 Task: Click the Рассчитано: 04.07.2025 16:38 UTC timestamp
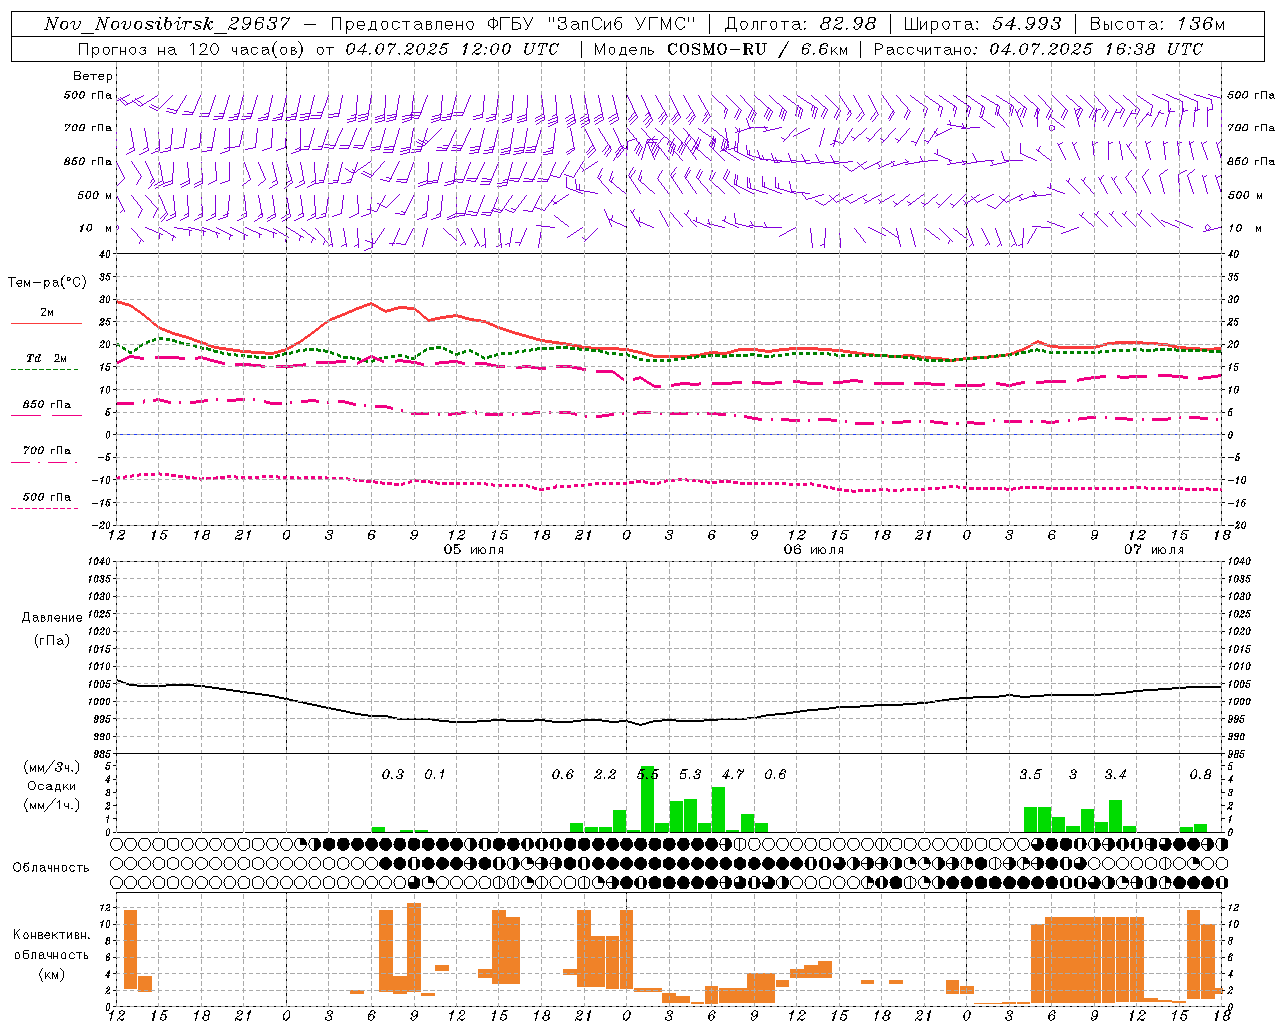(x=1038, y=49)
